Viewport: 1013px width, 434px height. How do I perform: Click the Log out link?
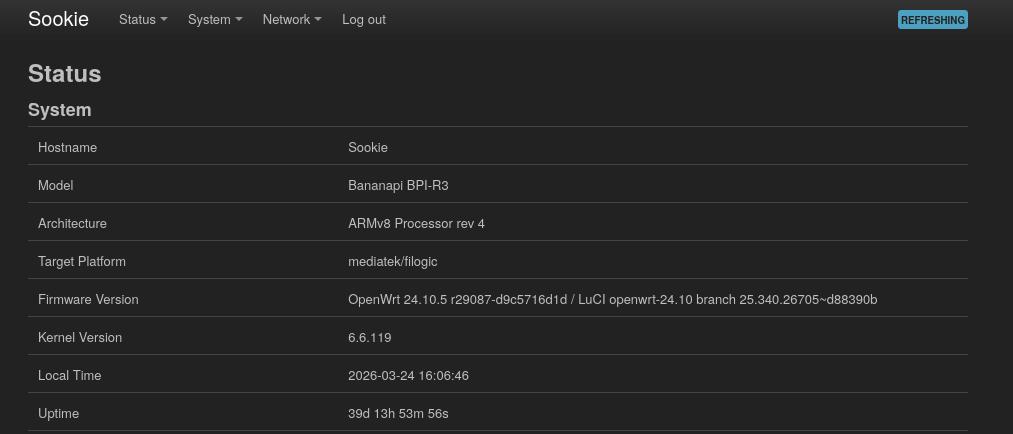coord(364,19)
